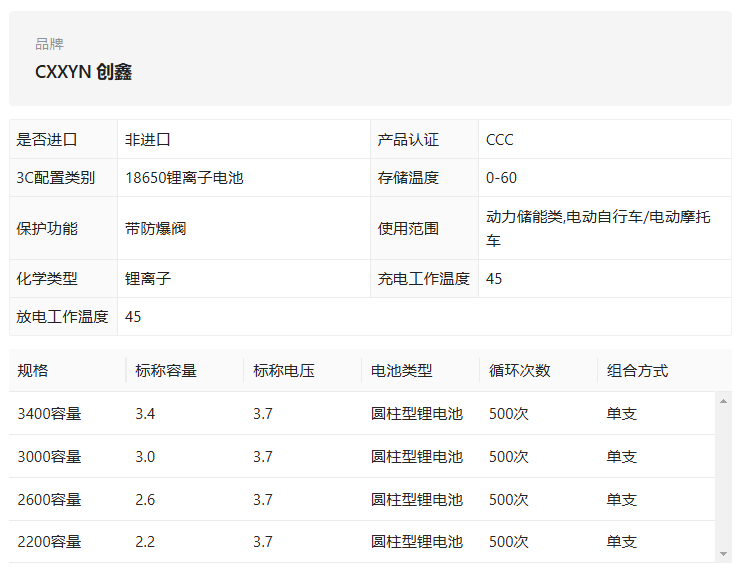Click the spec table scrollbar track
The width and height of the screenshot is (740, 584).
tap(723, 477)
